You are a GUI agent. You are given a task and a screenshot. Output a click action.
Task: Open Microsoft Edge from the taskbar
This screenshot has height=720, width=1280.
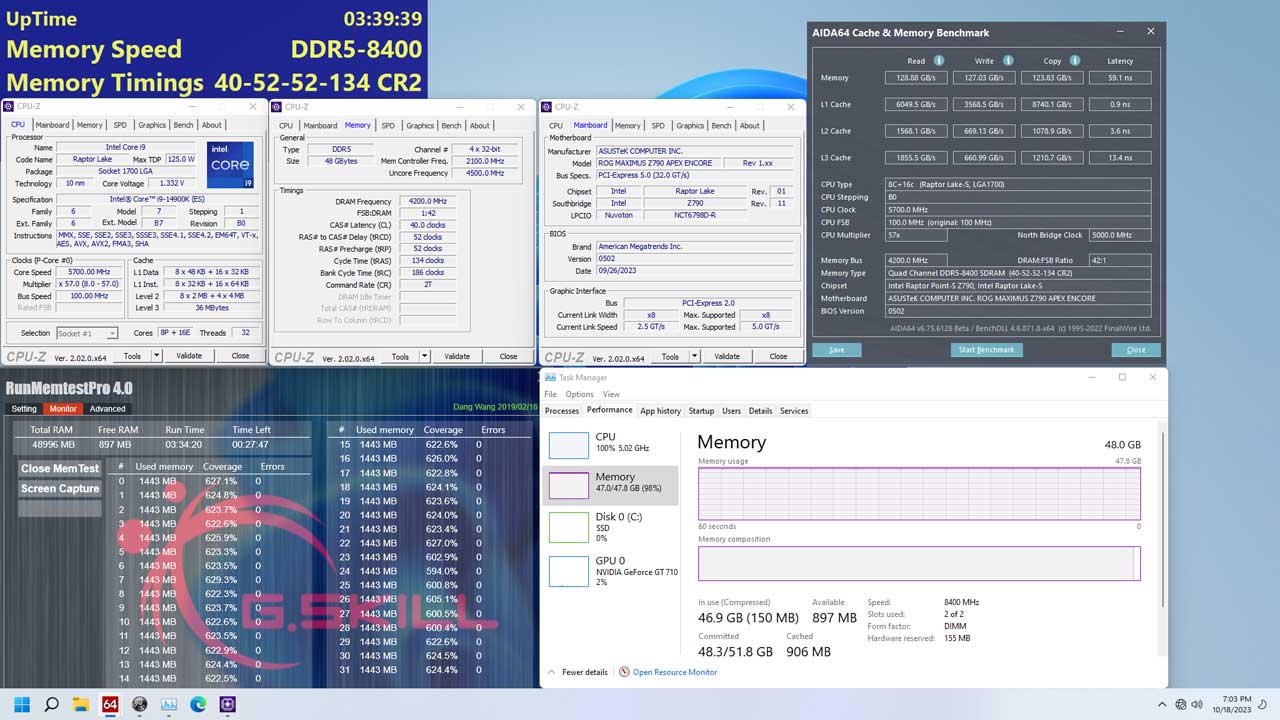point(198,704)
